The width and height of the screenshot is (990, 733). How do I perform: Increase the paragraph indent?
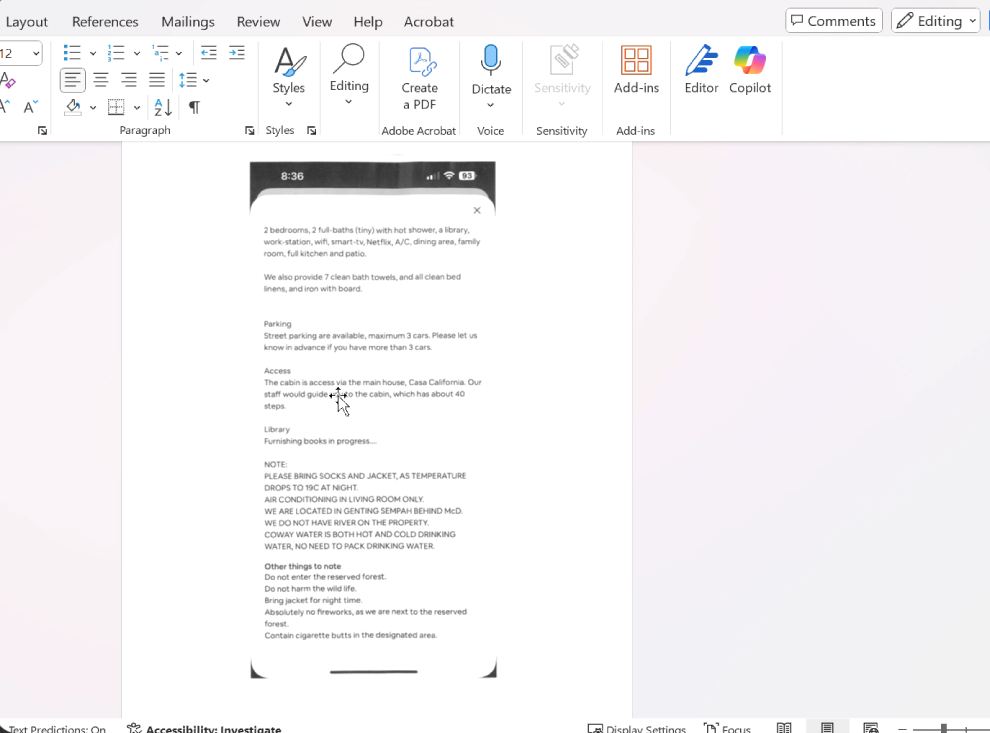coord(237,53)
